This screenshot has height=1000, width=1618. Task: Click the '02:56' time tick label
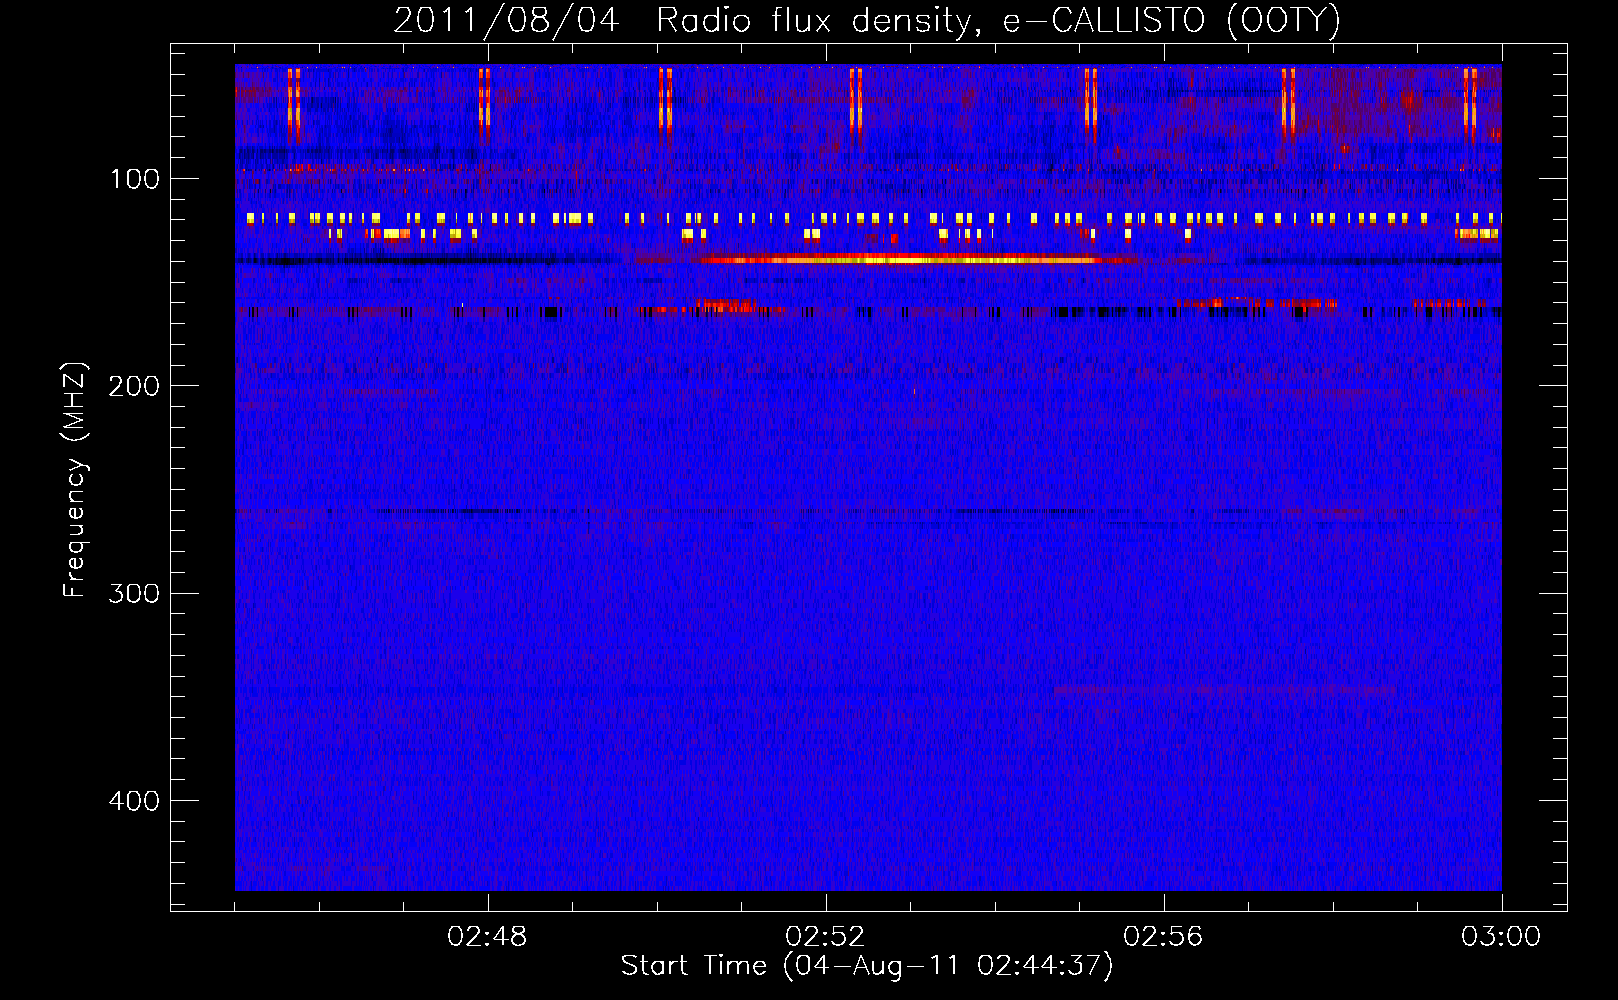[x=1163, y=936]
